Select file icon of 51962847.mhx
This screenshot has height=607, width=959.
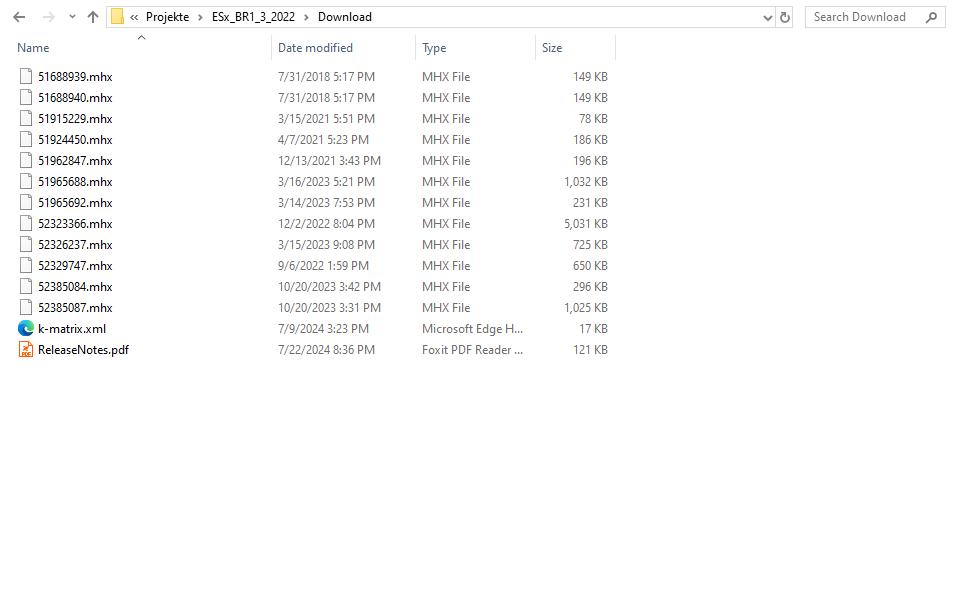point(26,160)
